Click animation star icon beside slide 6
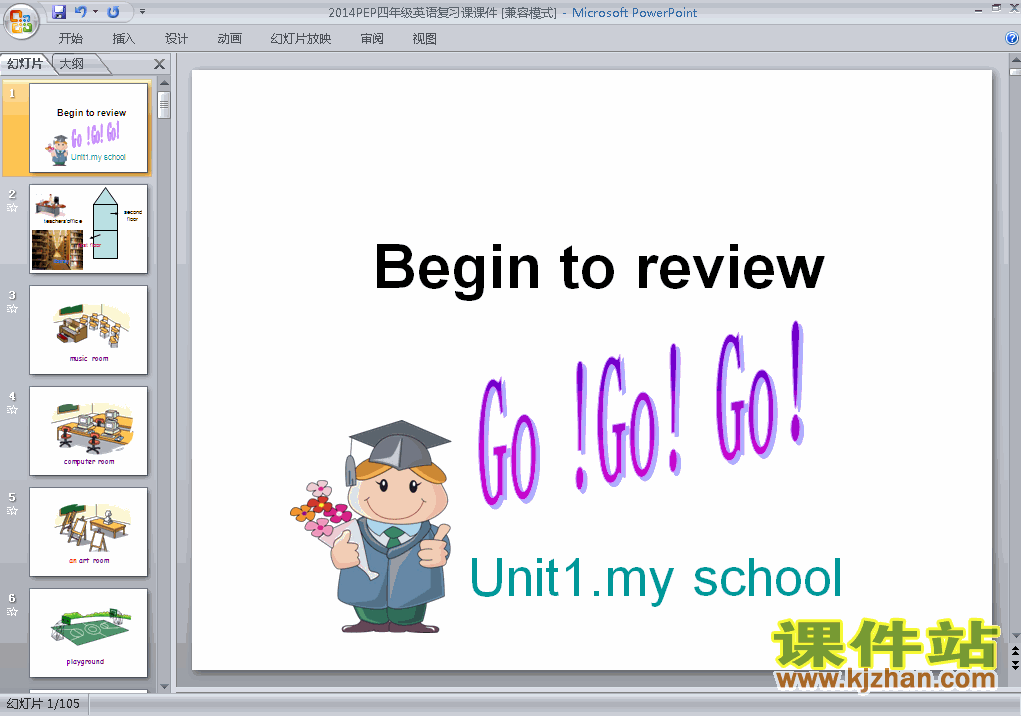The image size is (1021, 716). click(12, 611)
